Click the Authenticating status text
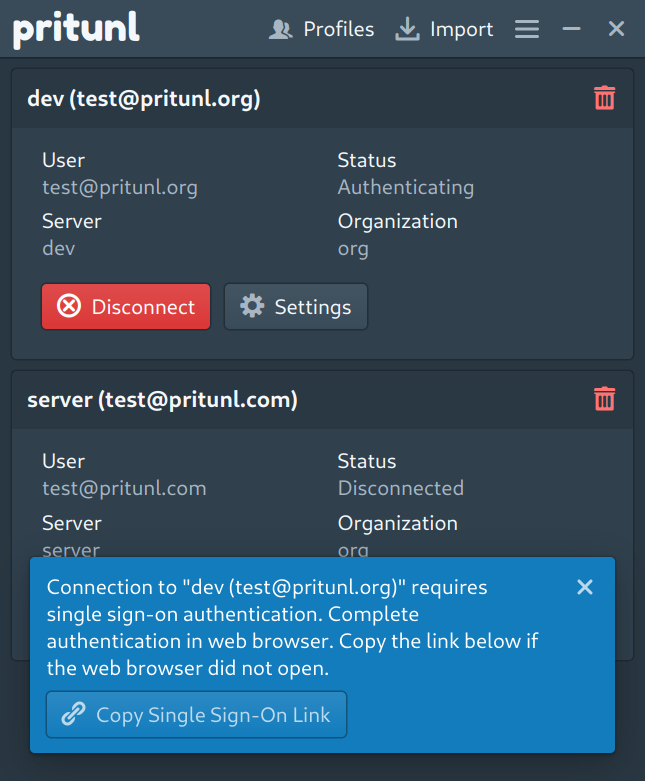The width and height of the screenshot is (645, 781). (x=406, y=188)
